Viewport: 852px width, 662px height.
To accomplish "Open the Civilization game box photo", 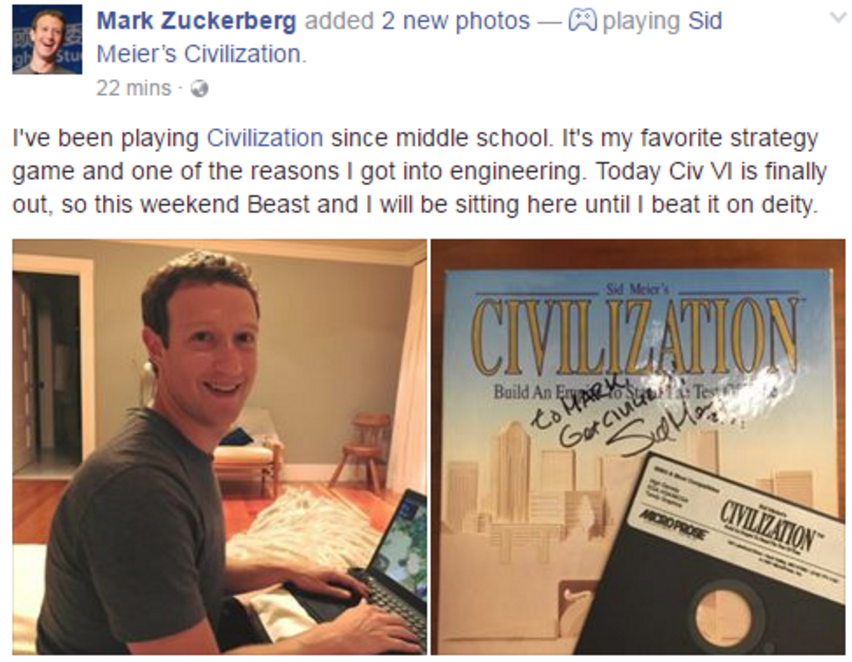I will pyautogui.click(x=638, y=447).
